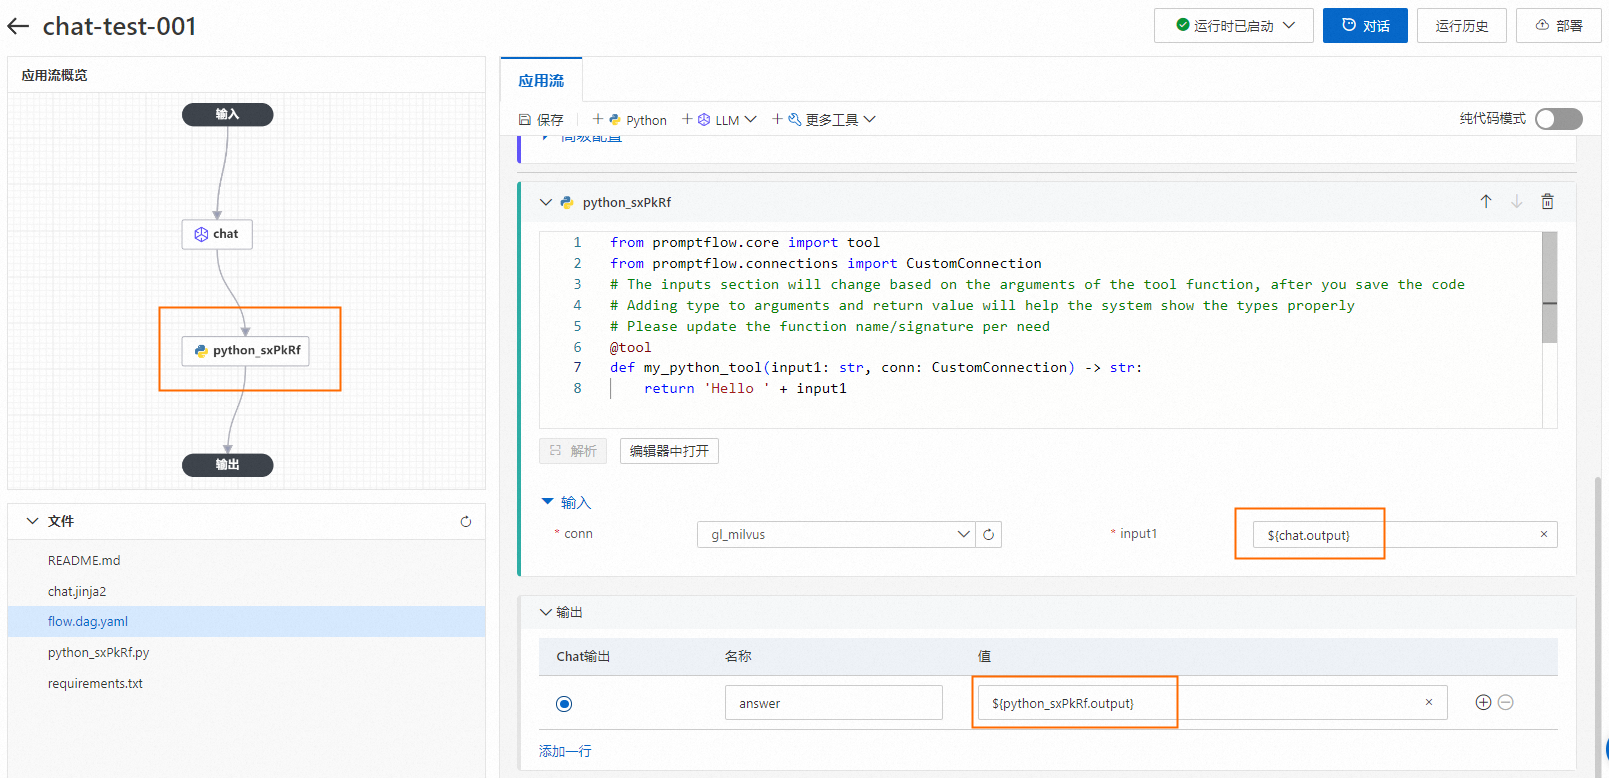This screenshot has width=1609, height=778.
Task: Clear the input1 value
Action: [x=1544, y=534]
